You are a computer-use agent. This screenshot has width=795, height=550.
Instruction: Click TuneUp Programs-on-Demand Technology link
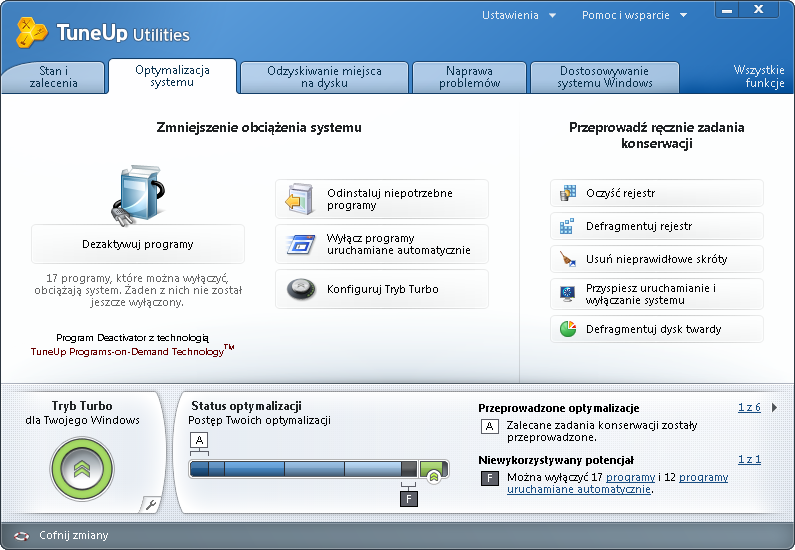click(x=132, y=351)
